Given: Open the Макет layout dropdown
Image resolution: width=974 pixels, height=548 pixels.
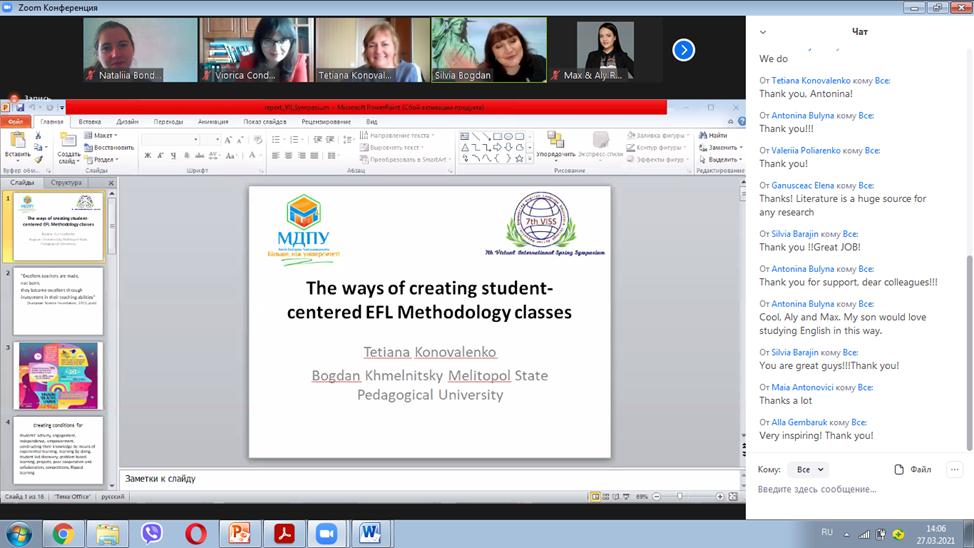Looking at the screenshot, I should [101, 135].
